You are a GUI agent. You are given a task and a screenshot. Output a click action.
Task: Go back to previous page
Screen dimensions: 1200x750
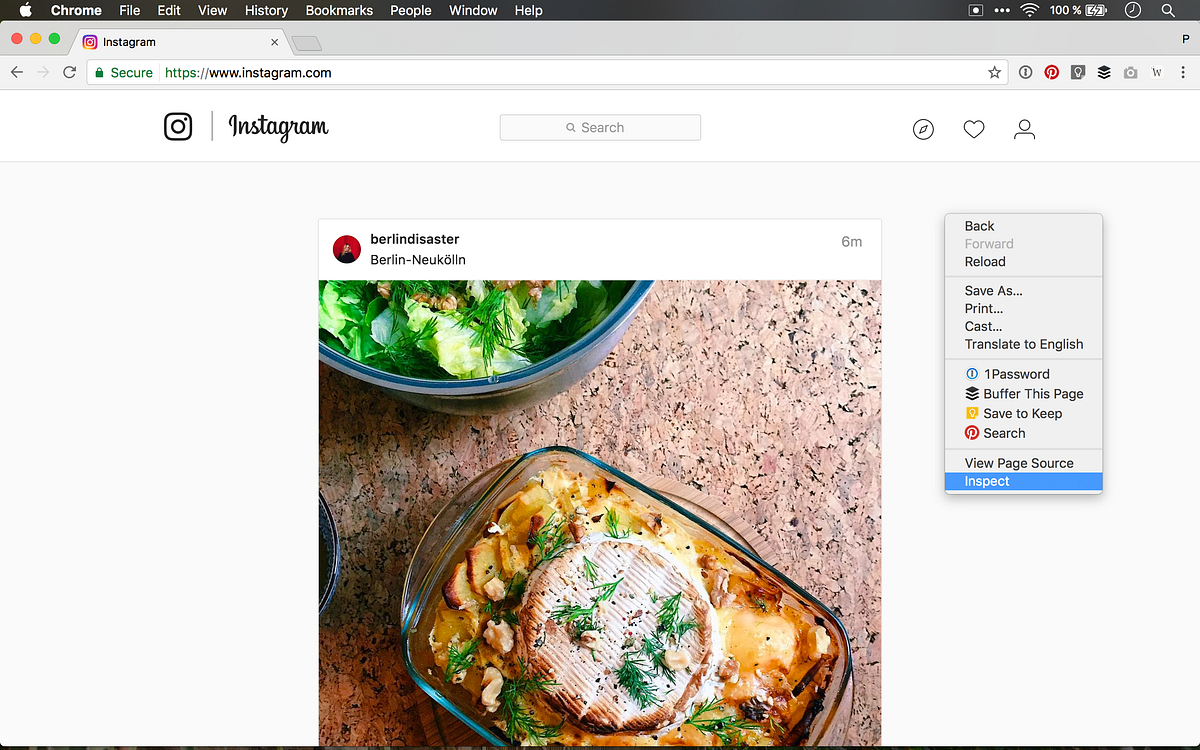click(x=17, y=72)
